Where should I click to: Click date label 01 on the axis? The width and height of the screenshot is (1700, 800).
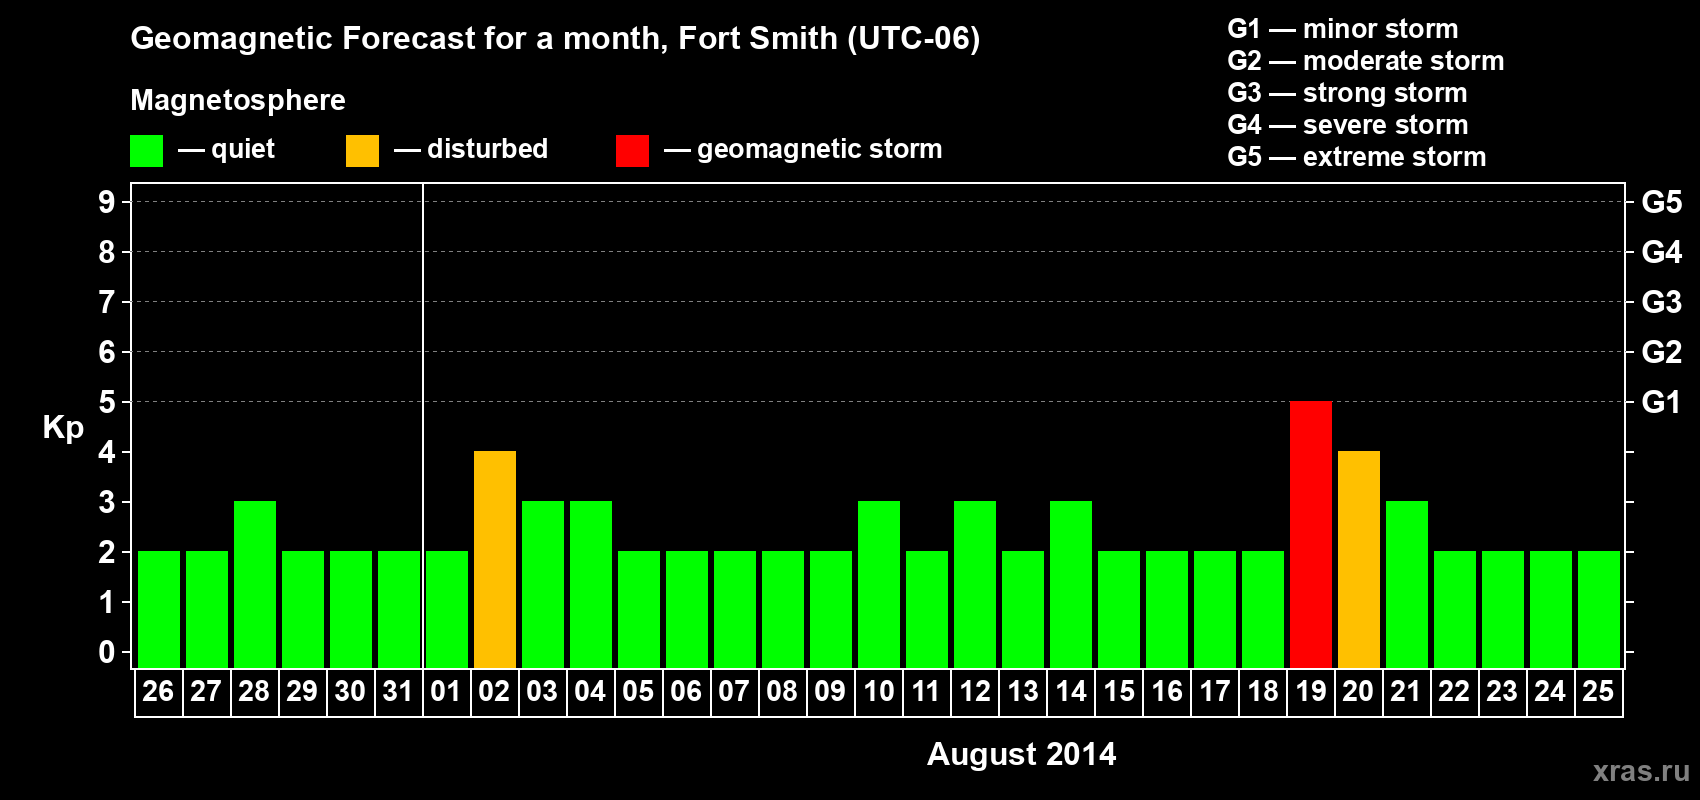click(446, 691)
